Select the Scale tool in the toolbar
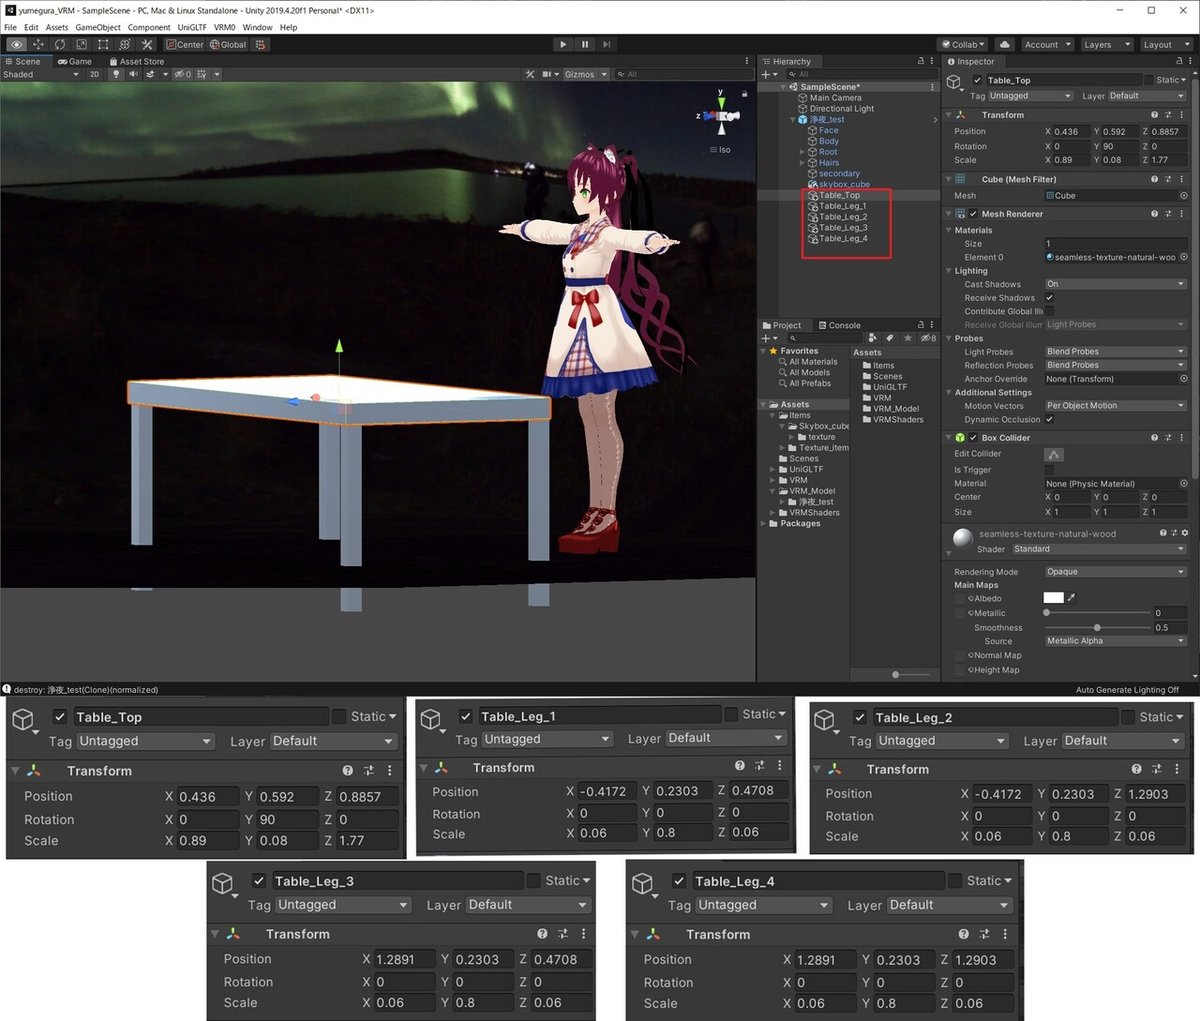 click(x=80, y=44)
